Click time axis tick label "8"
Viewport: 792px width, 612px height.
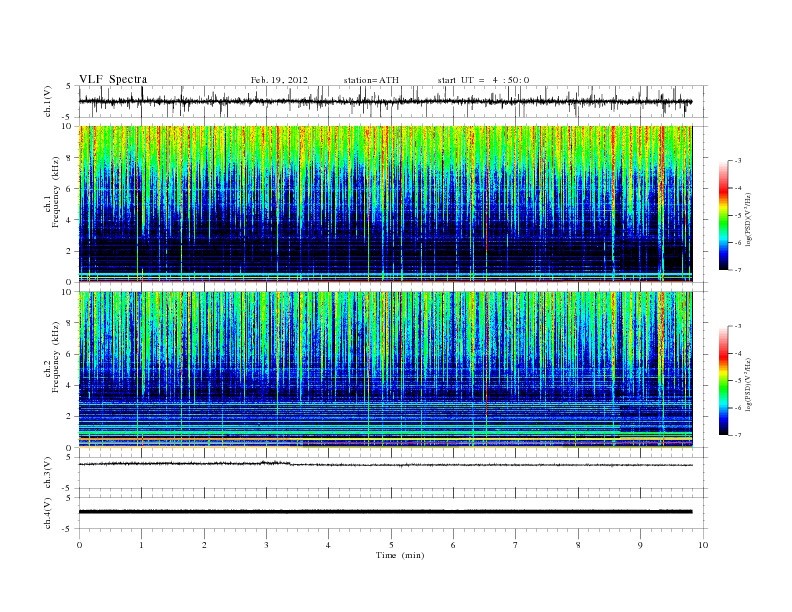coord(578,545)
